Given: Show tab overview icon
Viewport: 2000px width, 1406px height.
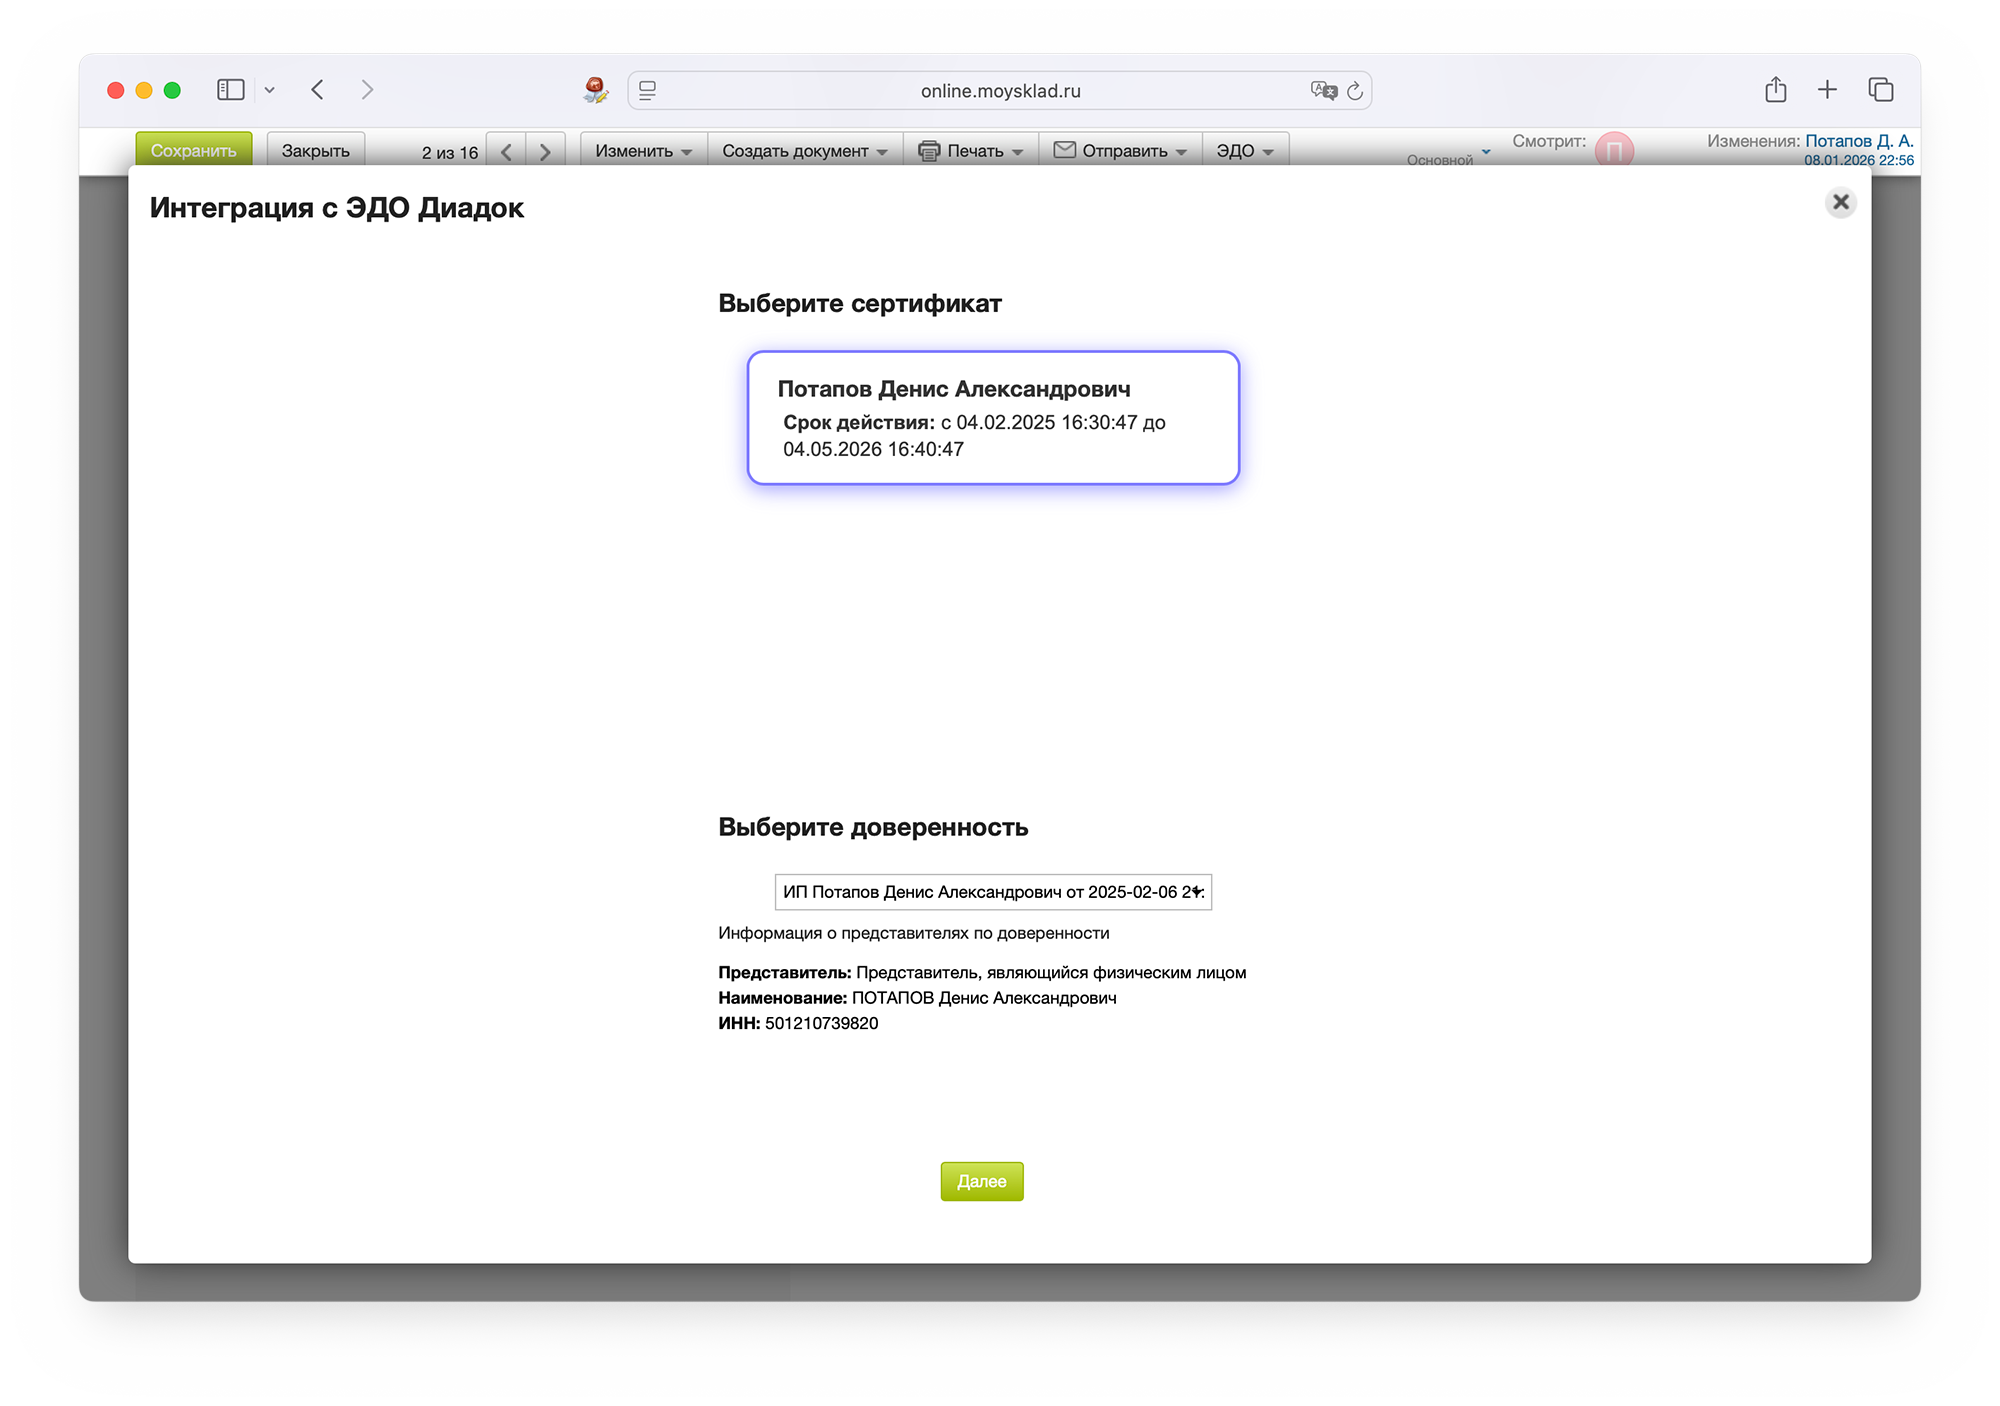Looking at the screenshot, I should 1880,90.
